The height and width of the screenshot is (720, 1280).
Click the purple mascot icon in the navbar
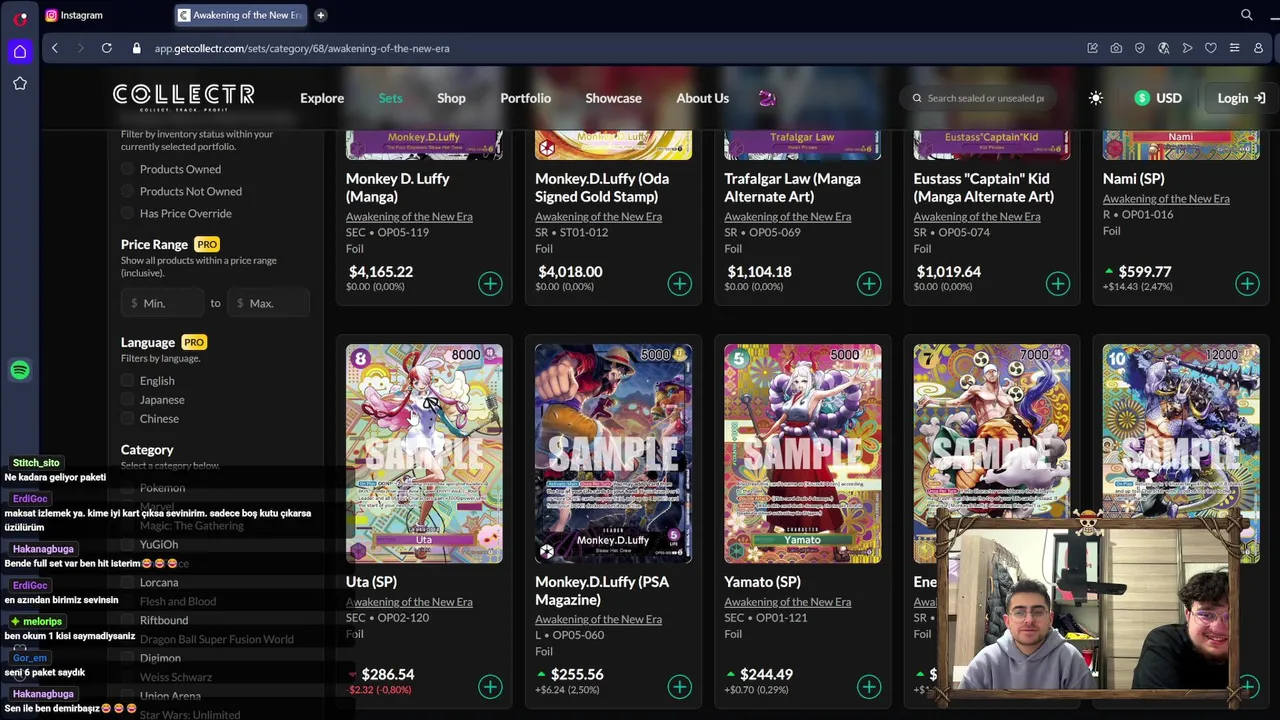click(767, 98)
